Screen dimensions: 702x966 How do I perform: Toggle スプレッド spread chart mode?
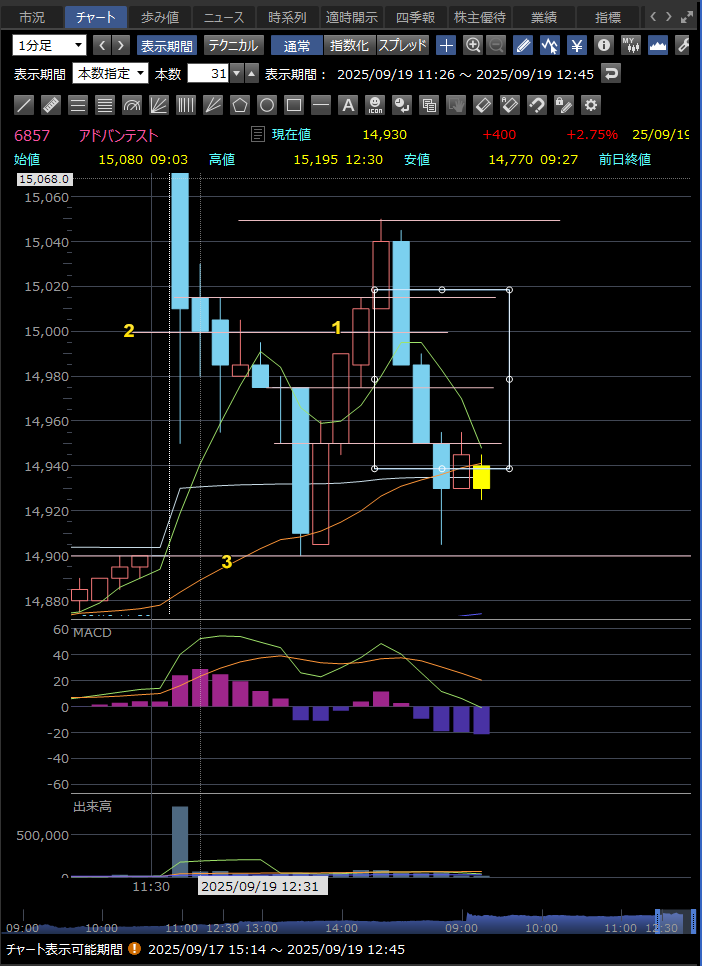pyautogui.click(x=402, y=45)
